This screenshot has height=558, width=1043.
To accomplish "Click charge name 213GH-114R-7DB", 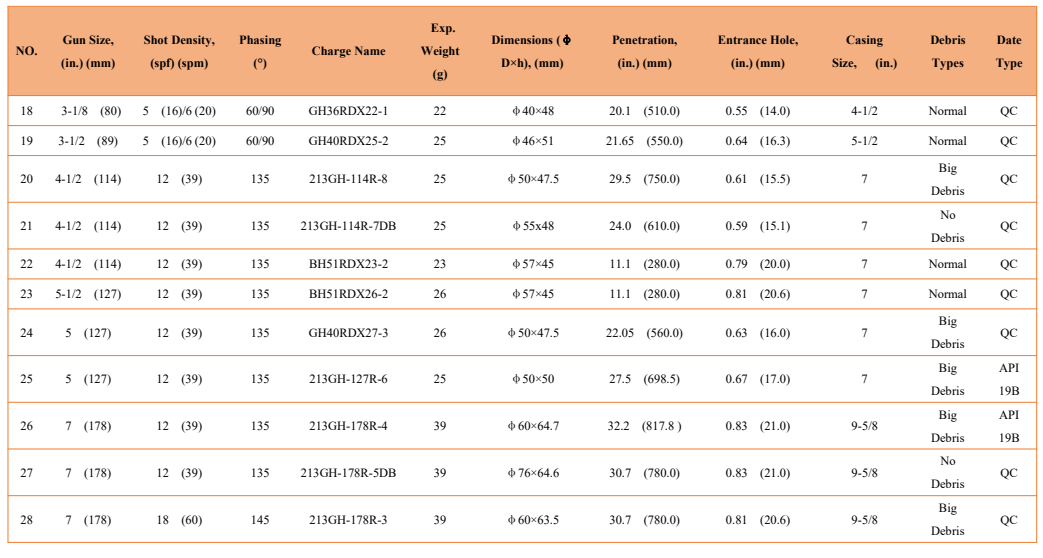I will point(348,226).
